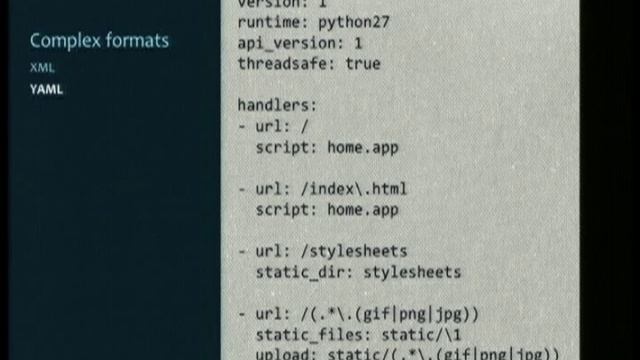The width and height of the screenshot is (640, 360).
Task: Select the YAML entry in the sidebar
Action: 46,89
